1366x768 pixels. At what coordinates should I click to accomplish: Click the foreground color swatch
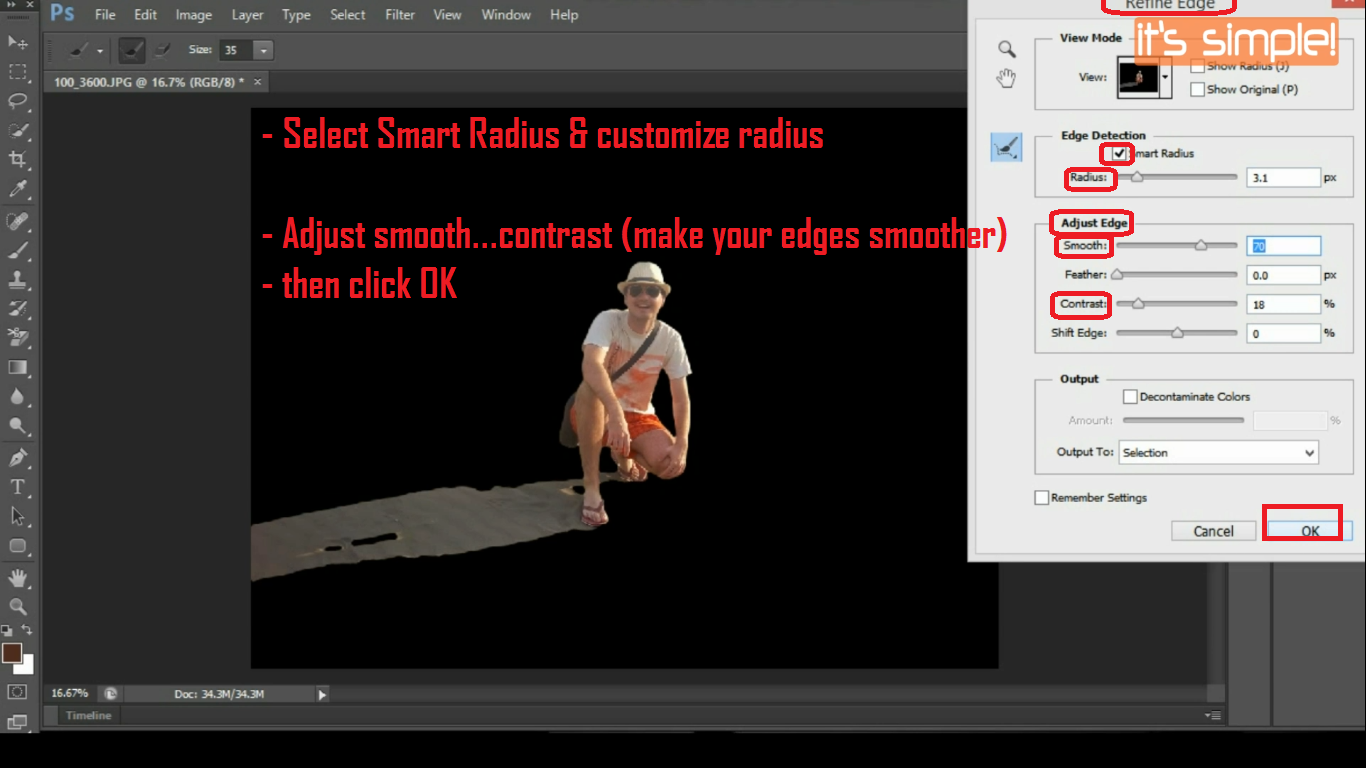(x=12, y=653)
